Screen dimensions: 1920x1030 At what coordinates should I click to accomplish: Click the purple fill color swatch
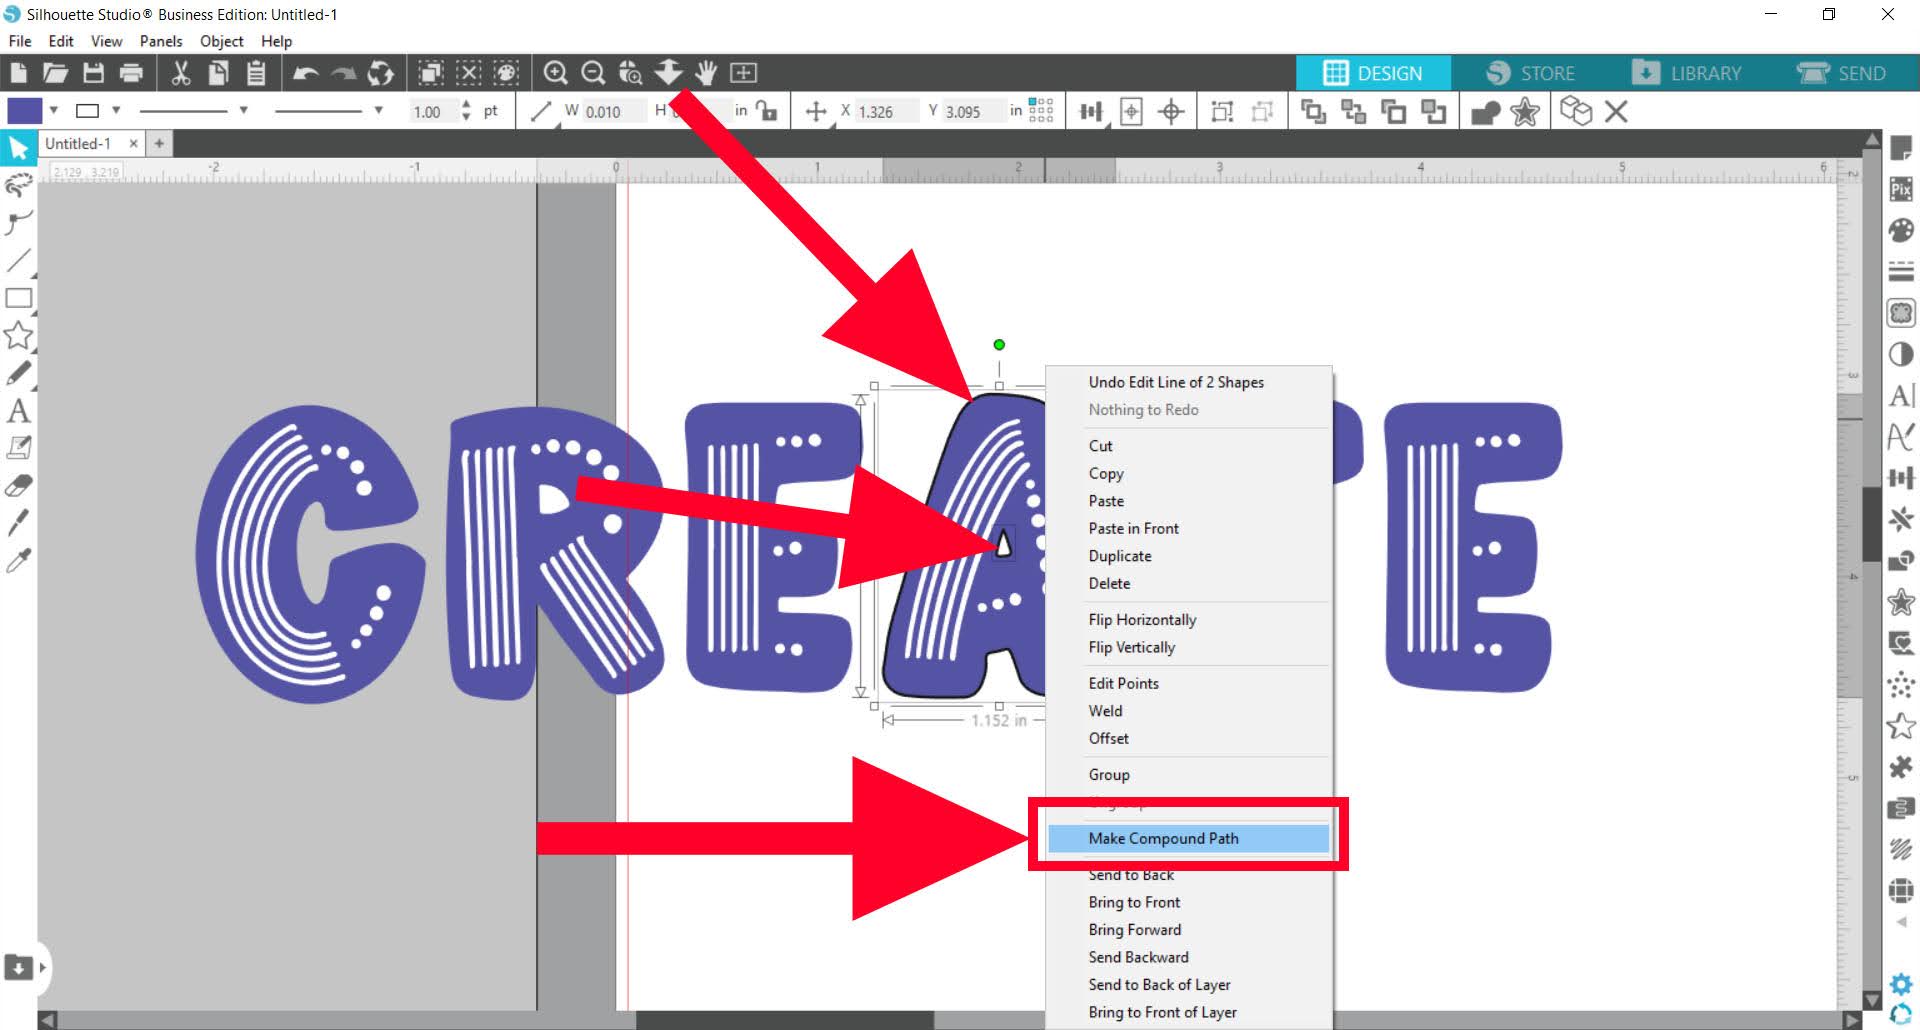point(24,110)
